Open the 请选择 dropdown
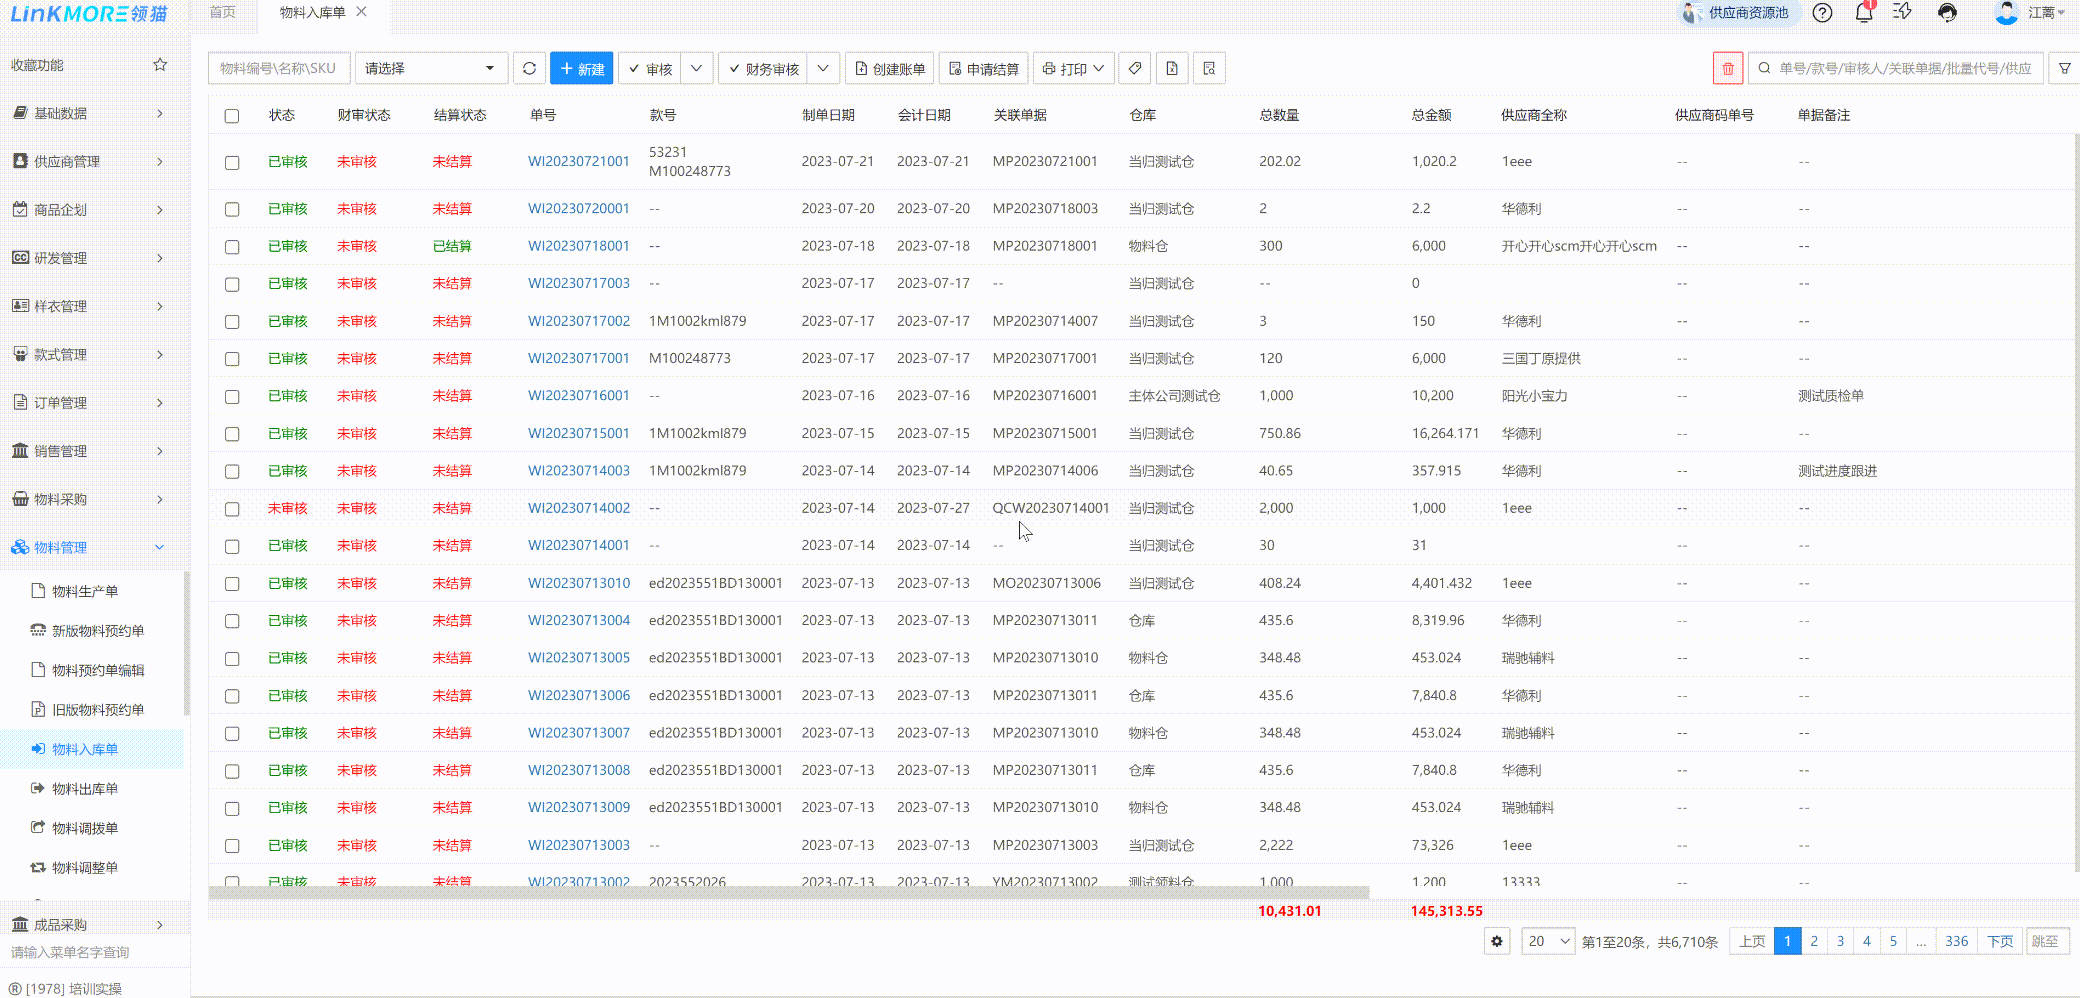The image size is (2080, 998). [430, 69]
